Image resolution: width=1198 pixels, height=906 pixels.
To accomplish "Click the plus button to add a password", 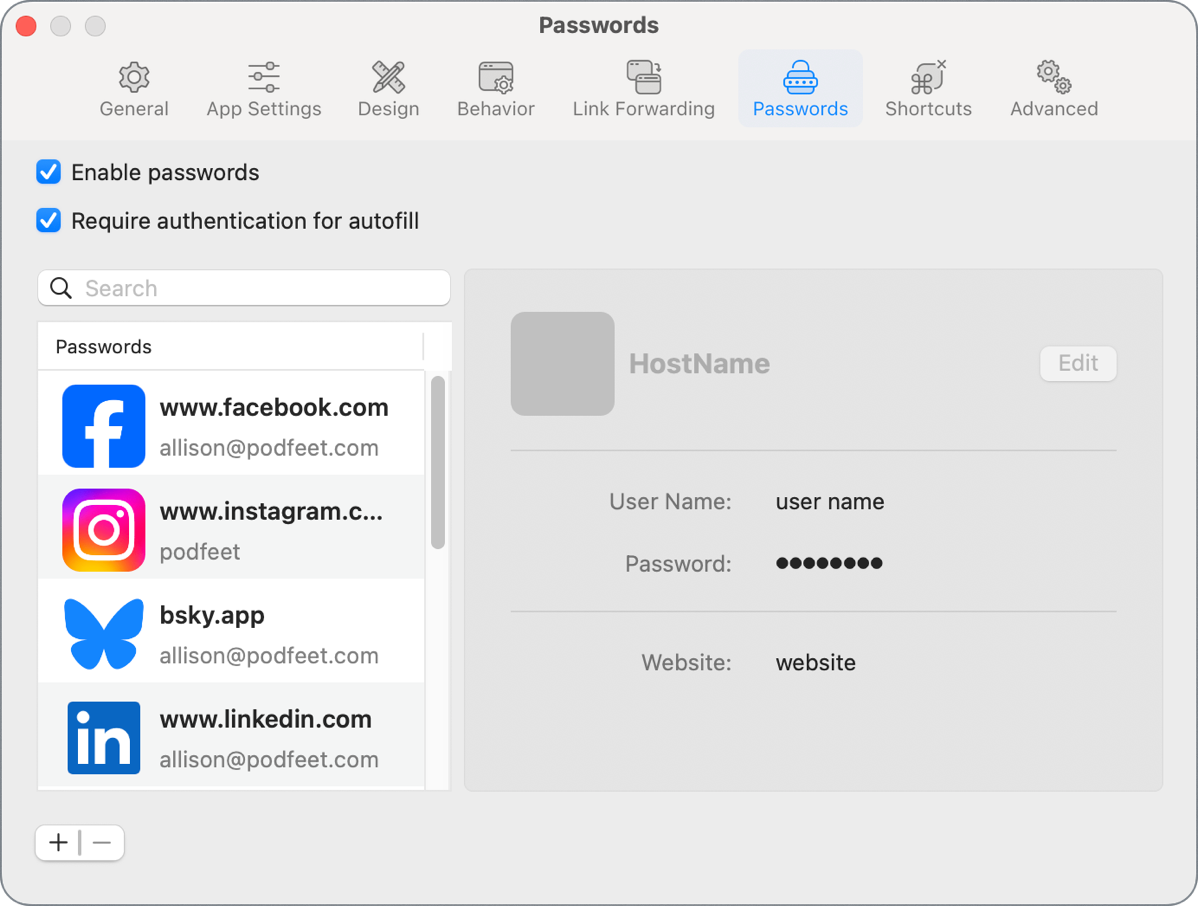I will click(x=57, y=842).
